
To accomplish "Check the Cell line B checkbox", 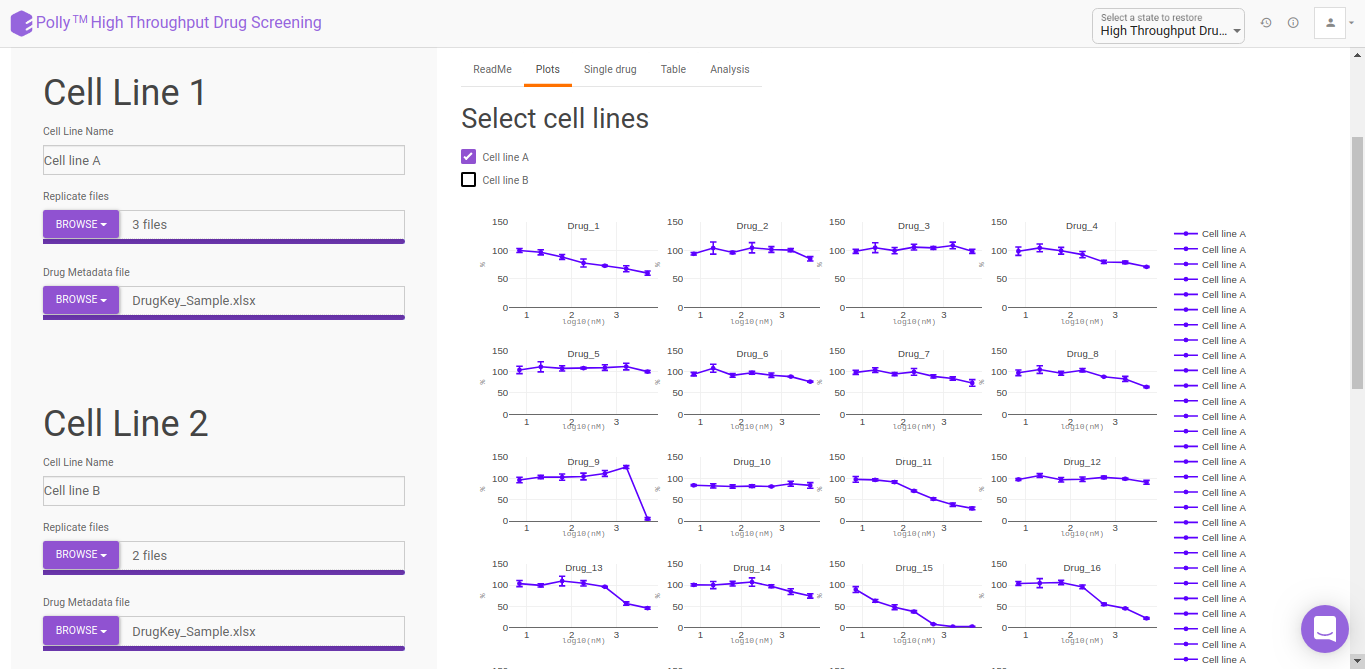I will click(x=468, y=180).
